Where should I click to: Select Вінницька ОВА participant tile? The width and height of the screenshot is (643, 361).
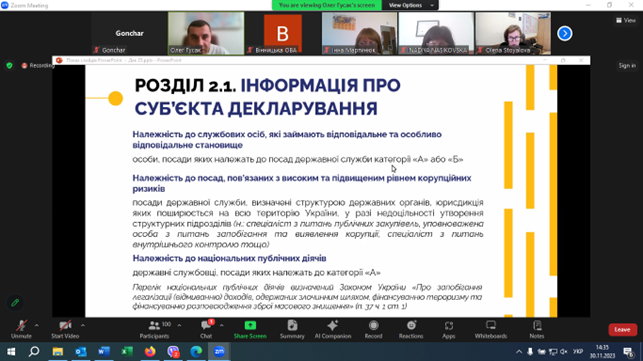[x=283, y=33]
